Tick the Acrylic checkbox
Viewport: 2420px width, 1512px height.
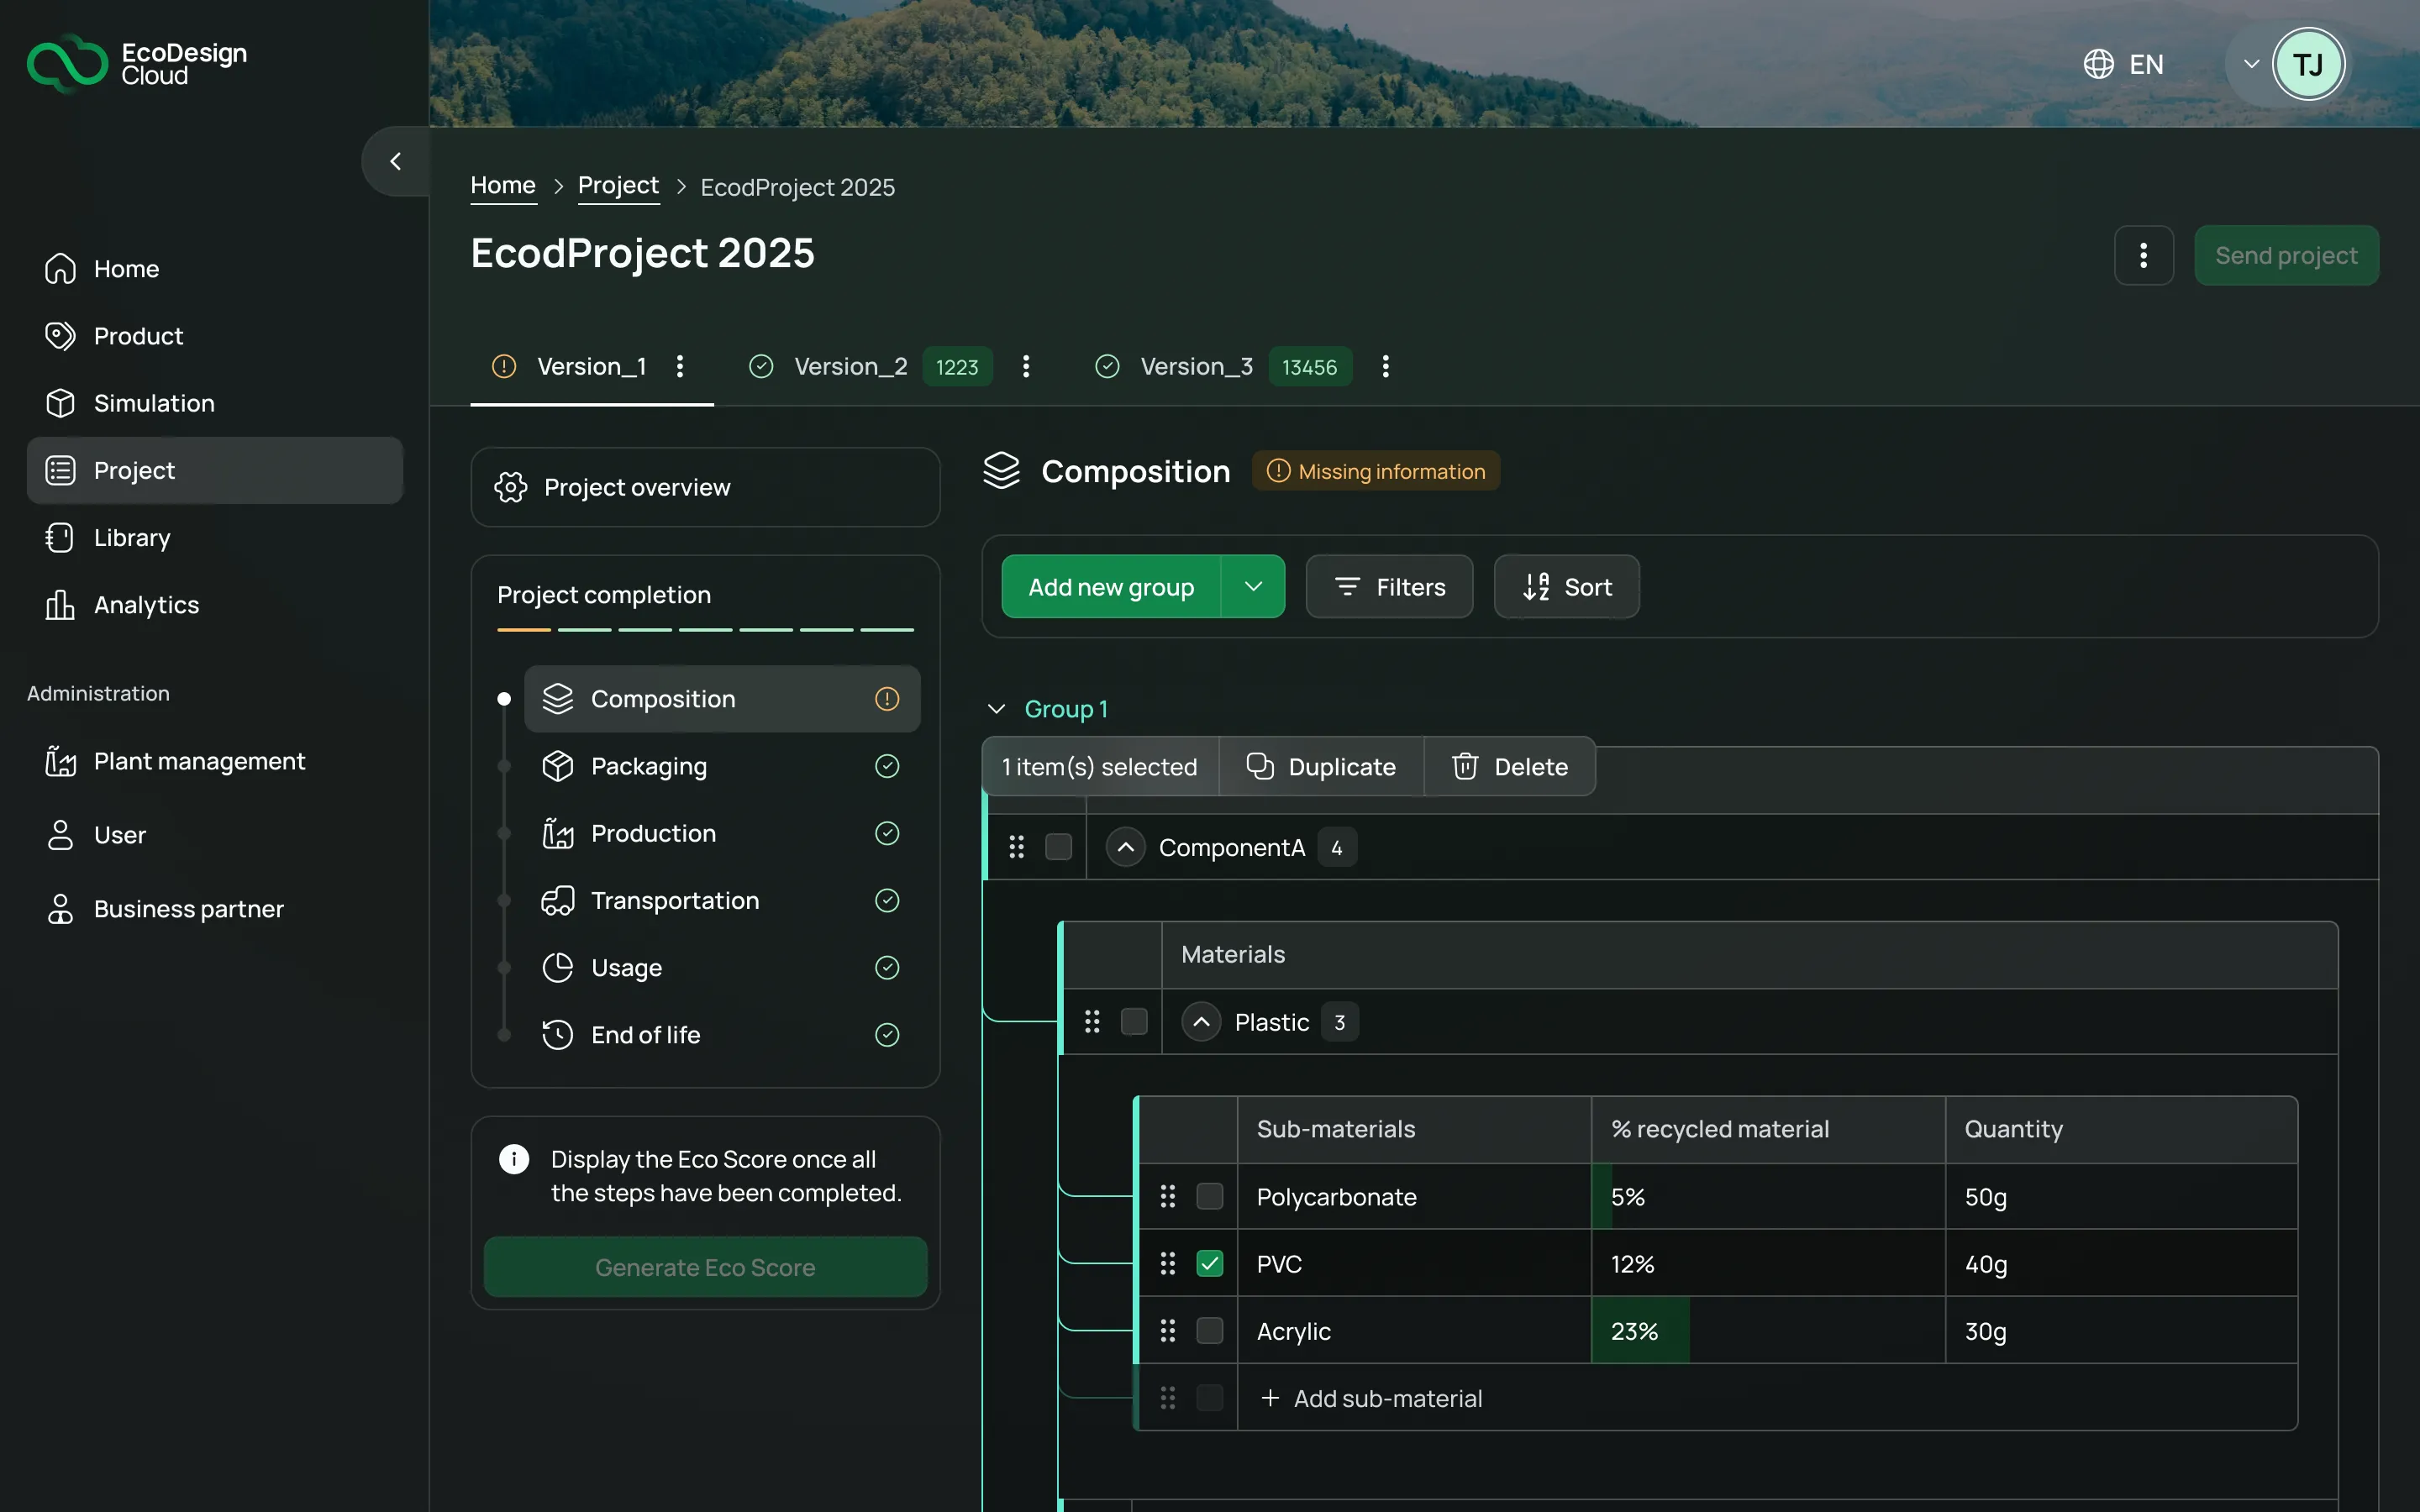[1210, 1330]
